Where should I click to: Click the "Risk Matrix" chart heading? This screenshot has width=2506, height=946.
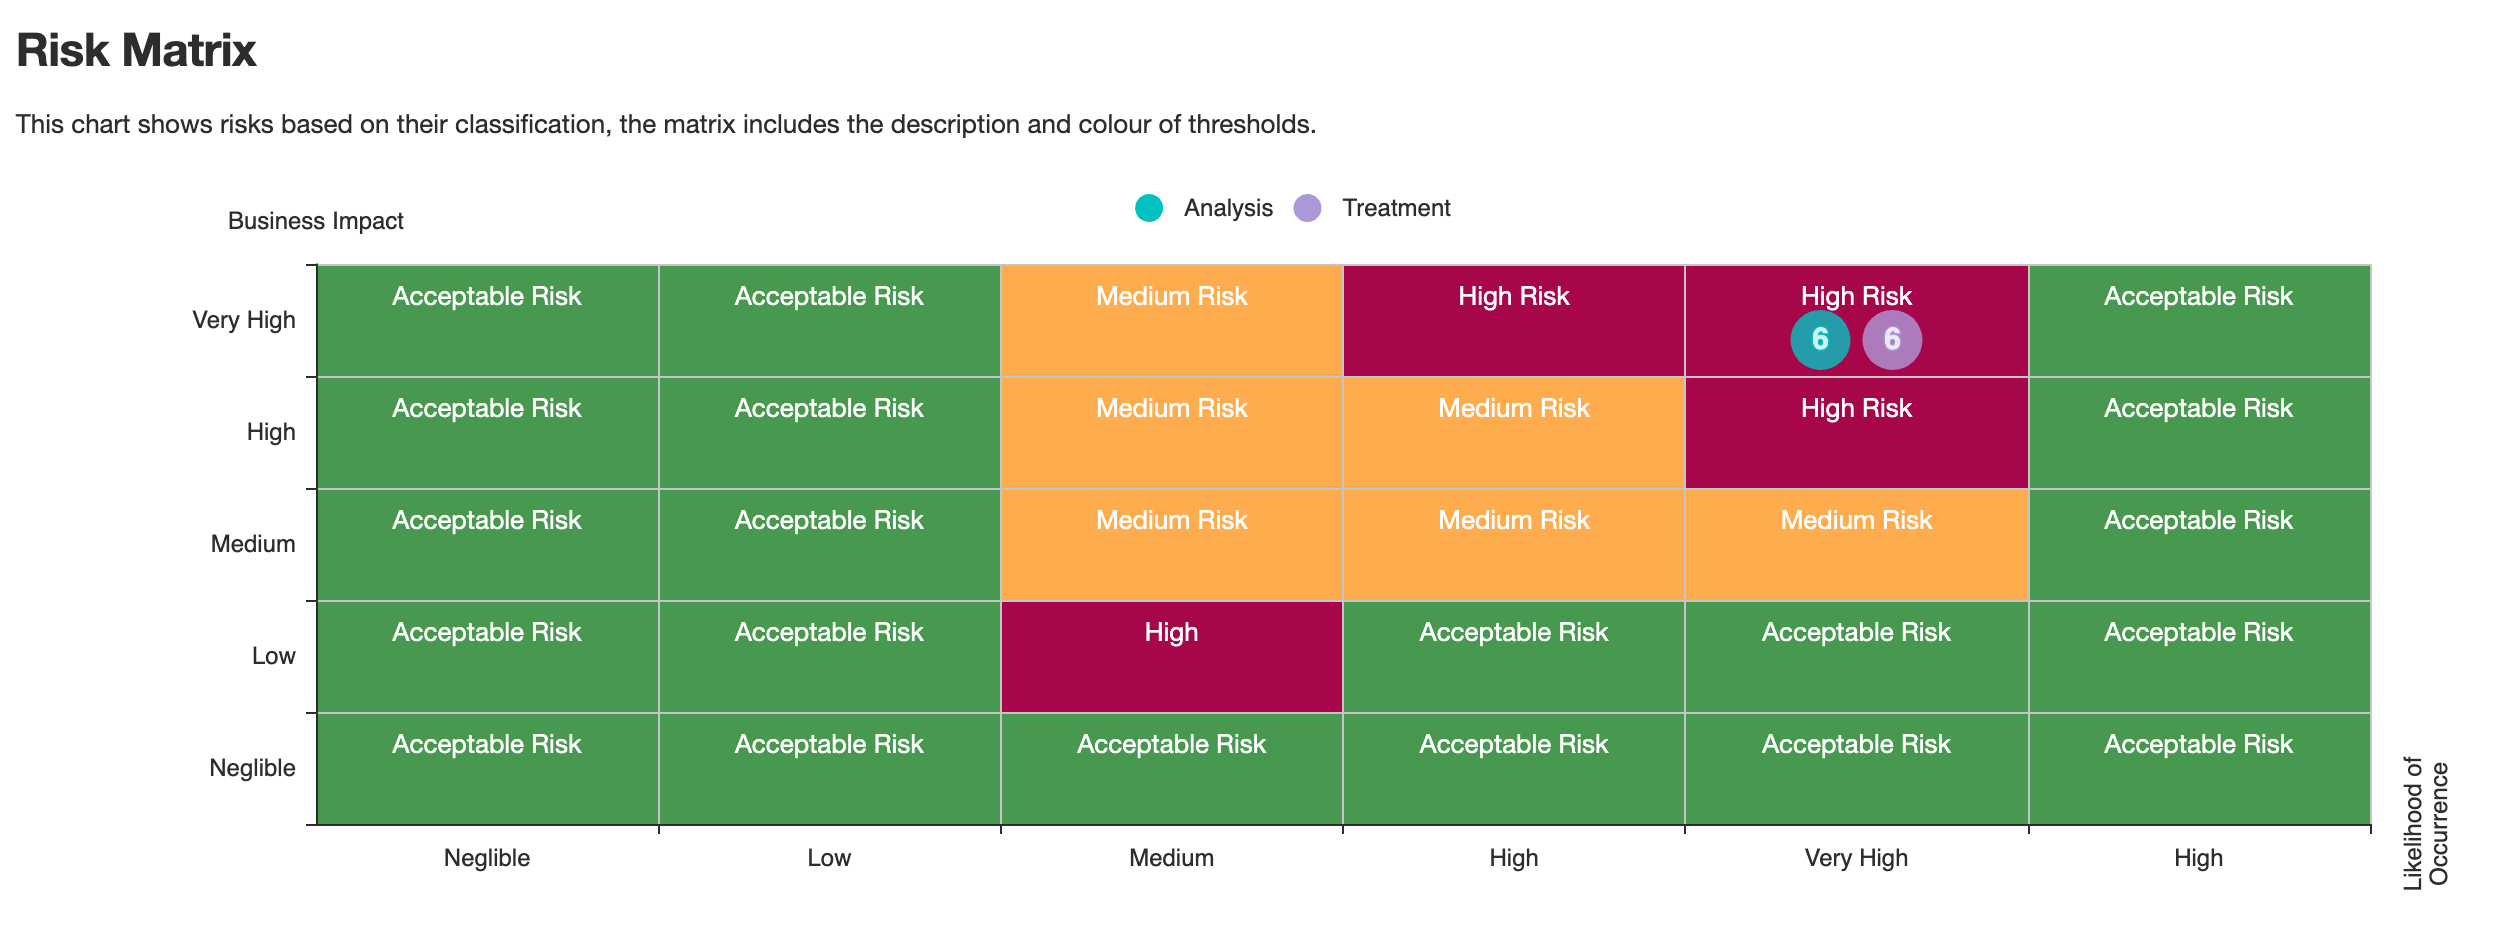point(137,51)
